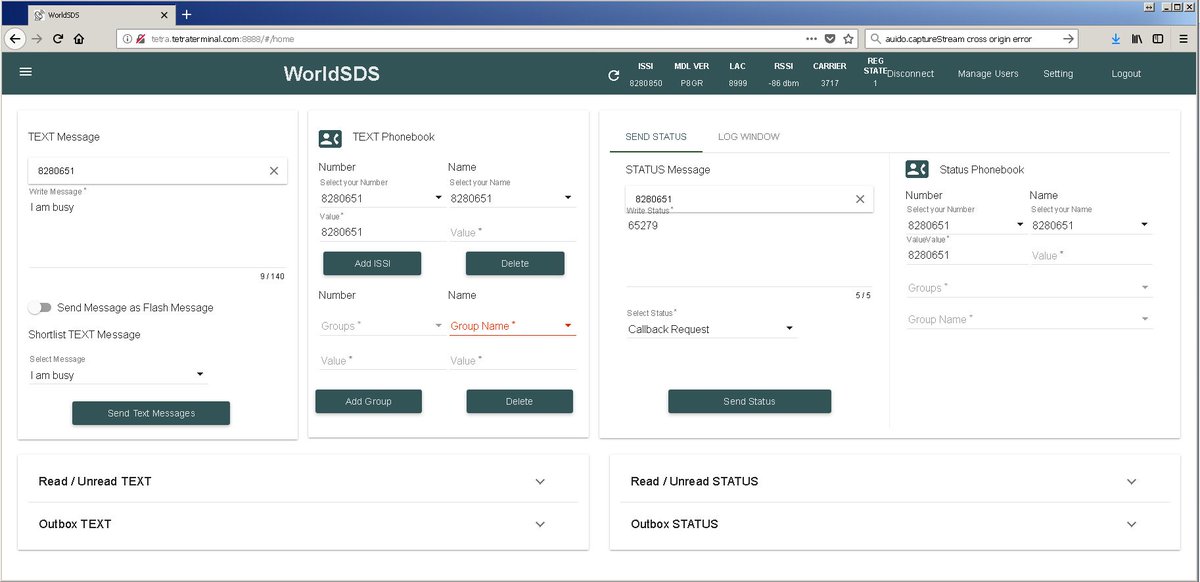
Task: Open the browser downloads arrow icon
Action: (x=1116, y=38)
